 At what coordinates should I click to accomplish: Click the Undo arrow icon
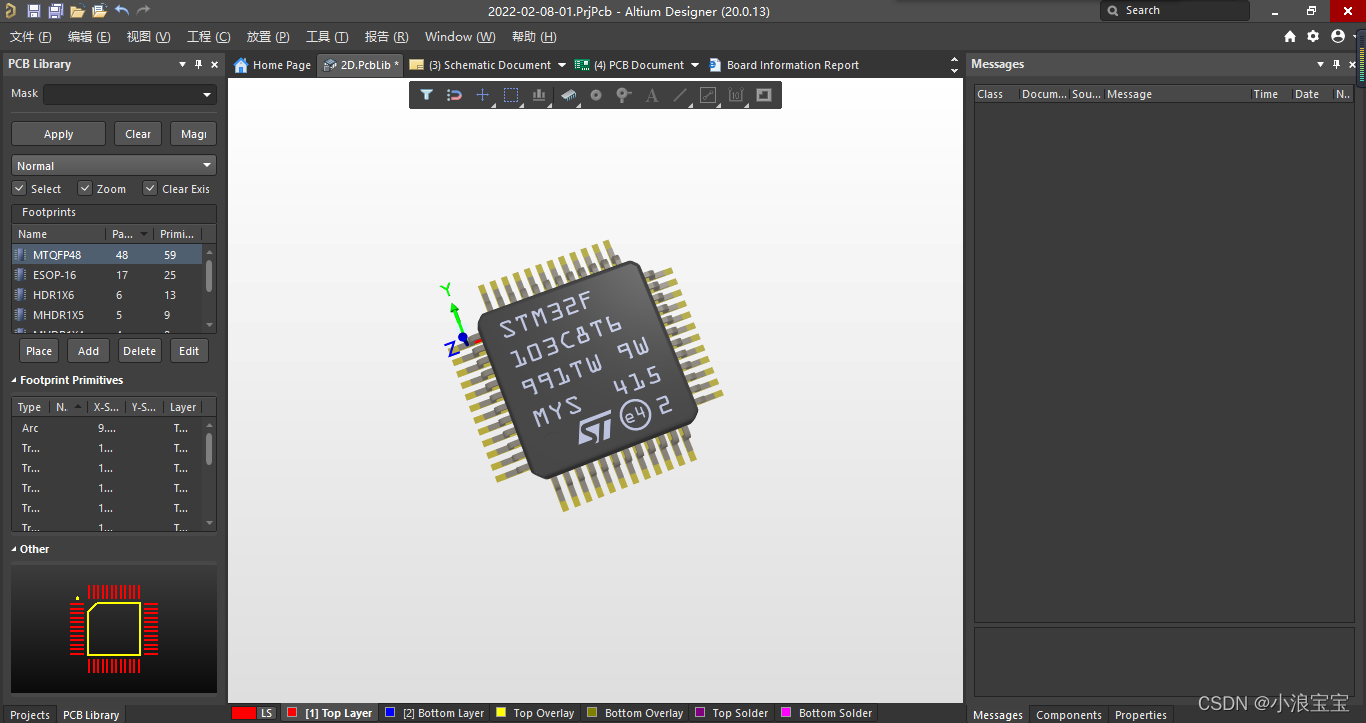click(x=121, y=11)
